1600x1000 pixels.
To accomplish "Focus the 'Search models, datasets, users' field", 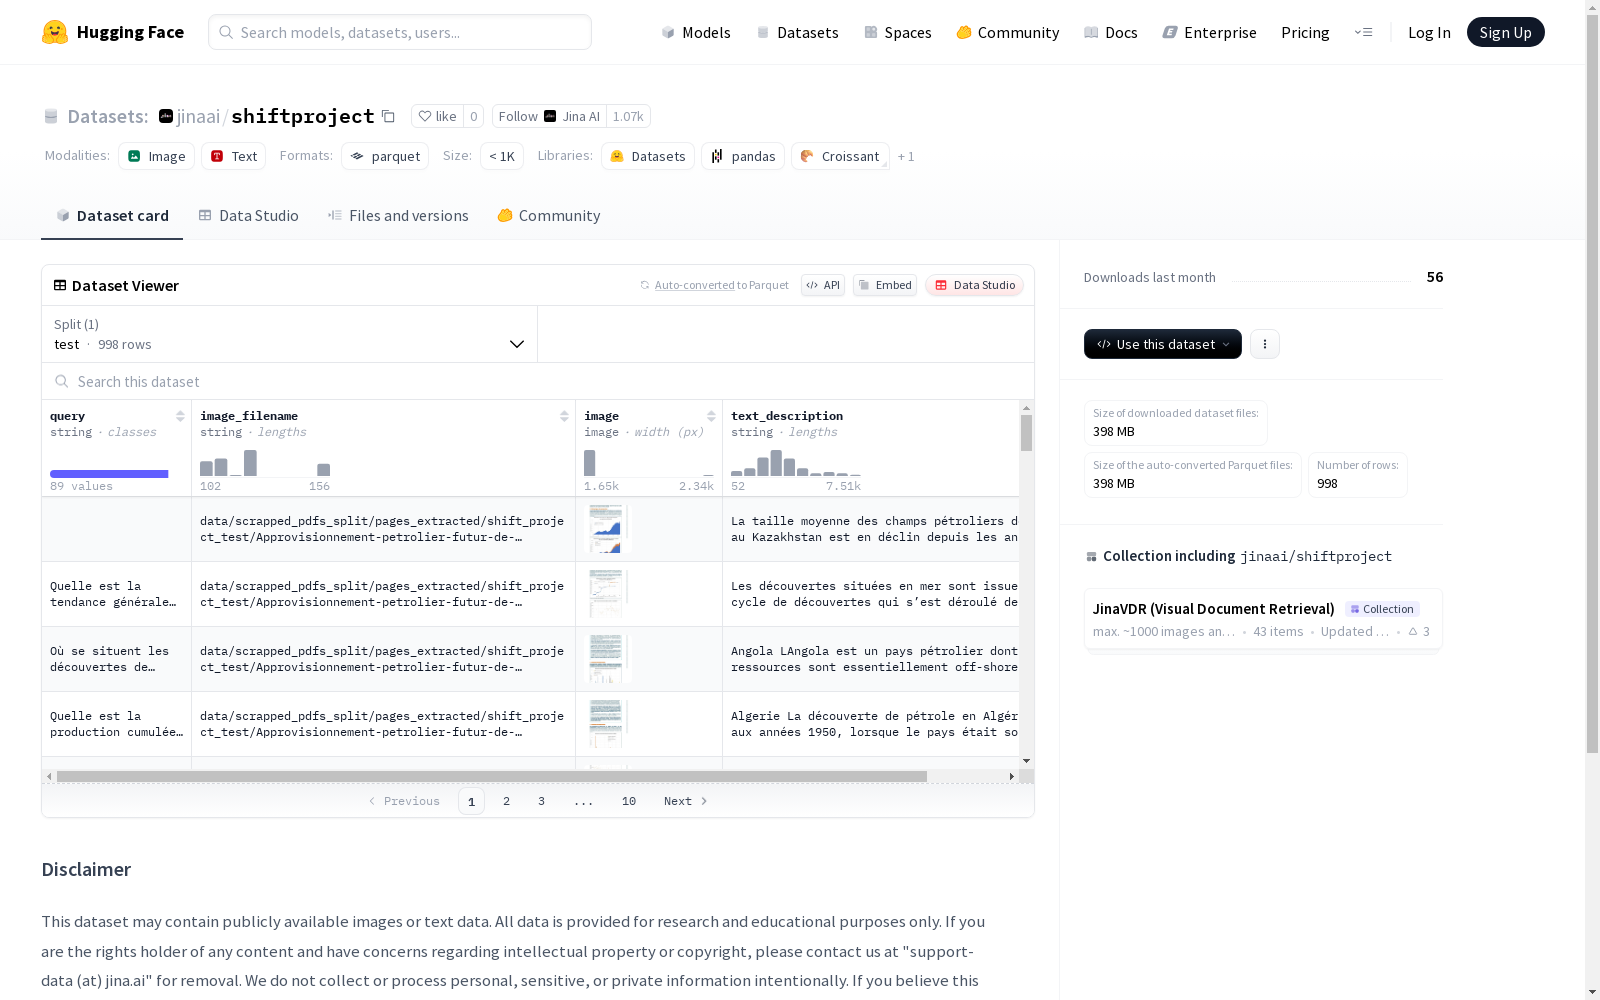I will click(x=400, y=32).
